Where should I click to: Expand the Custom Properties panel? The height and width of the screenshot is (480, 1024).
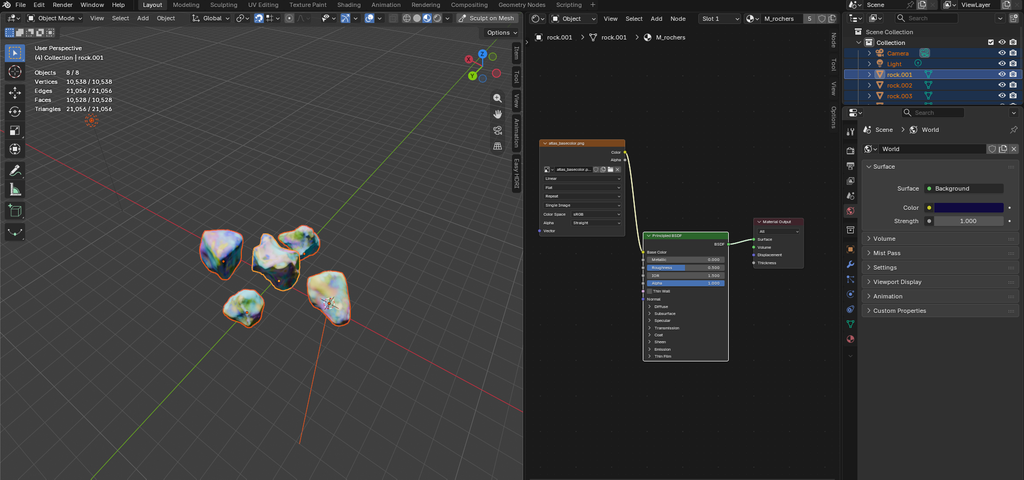pyautogui.click(x=940, y=310)
